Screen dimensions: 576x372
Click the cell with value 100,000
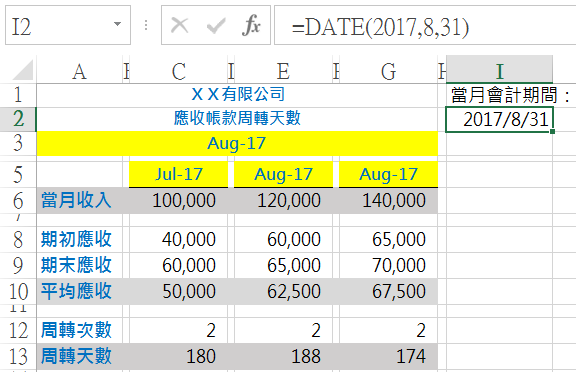pyautogui.click(x=179, y=201)
